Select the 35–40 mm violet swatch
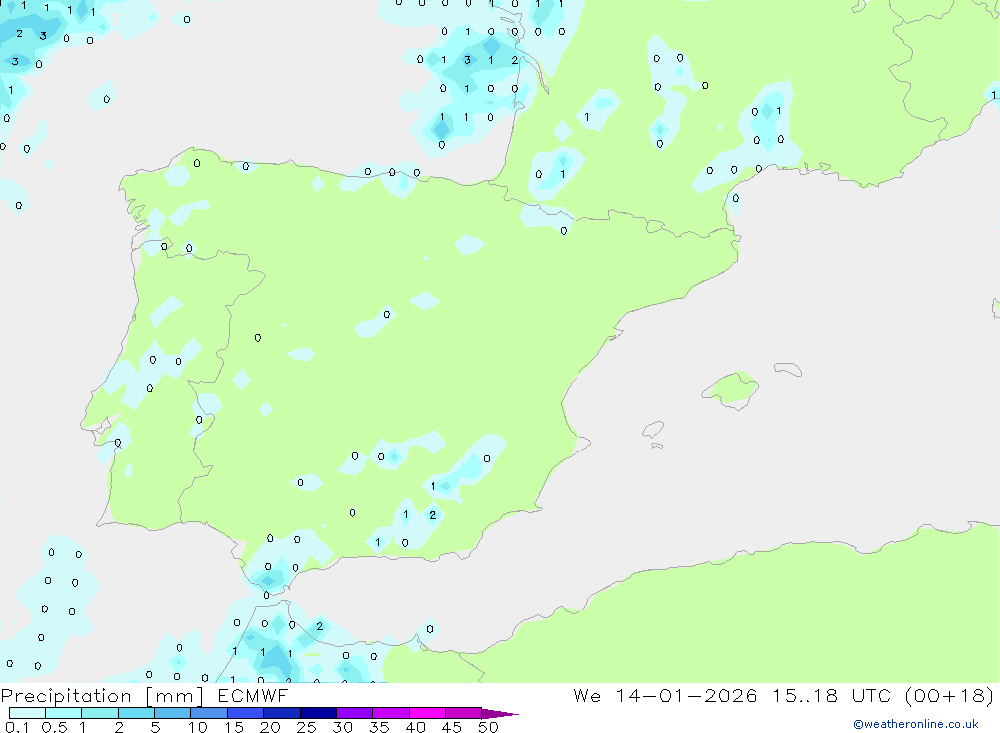This screenshot has height=733, width=1000. (391, 713)
